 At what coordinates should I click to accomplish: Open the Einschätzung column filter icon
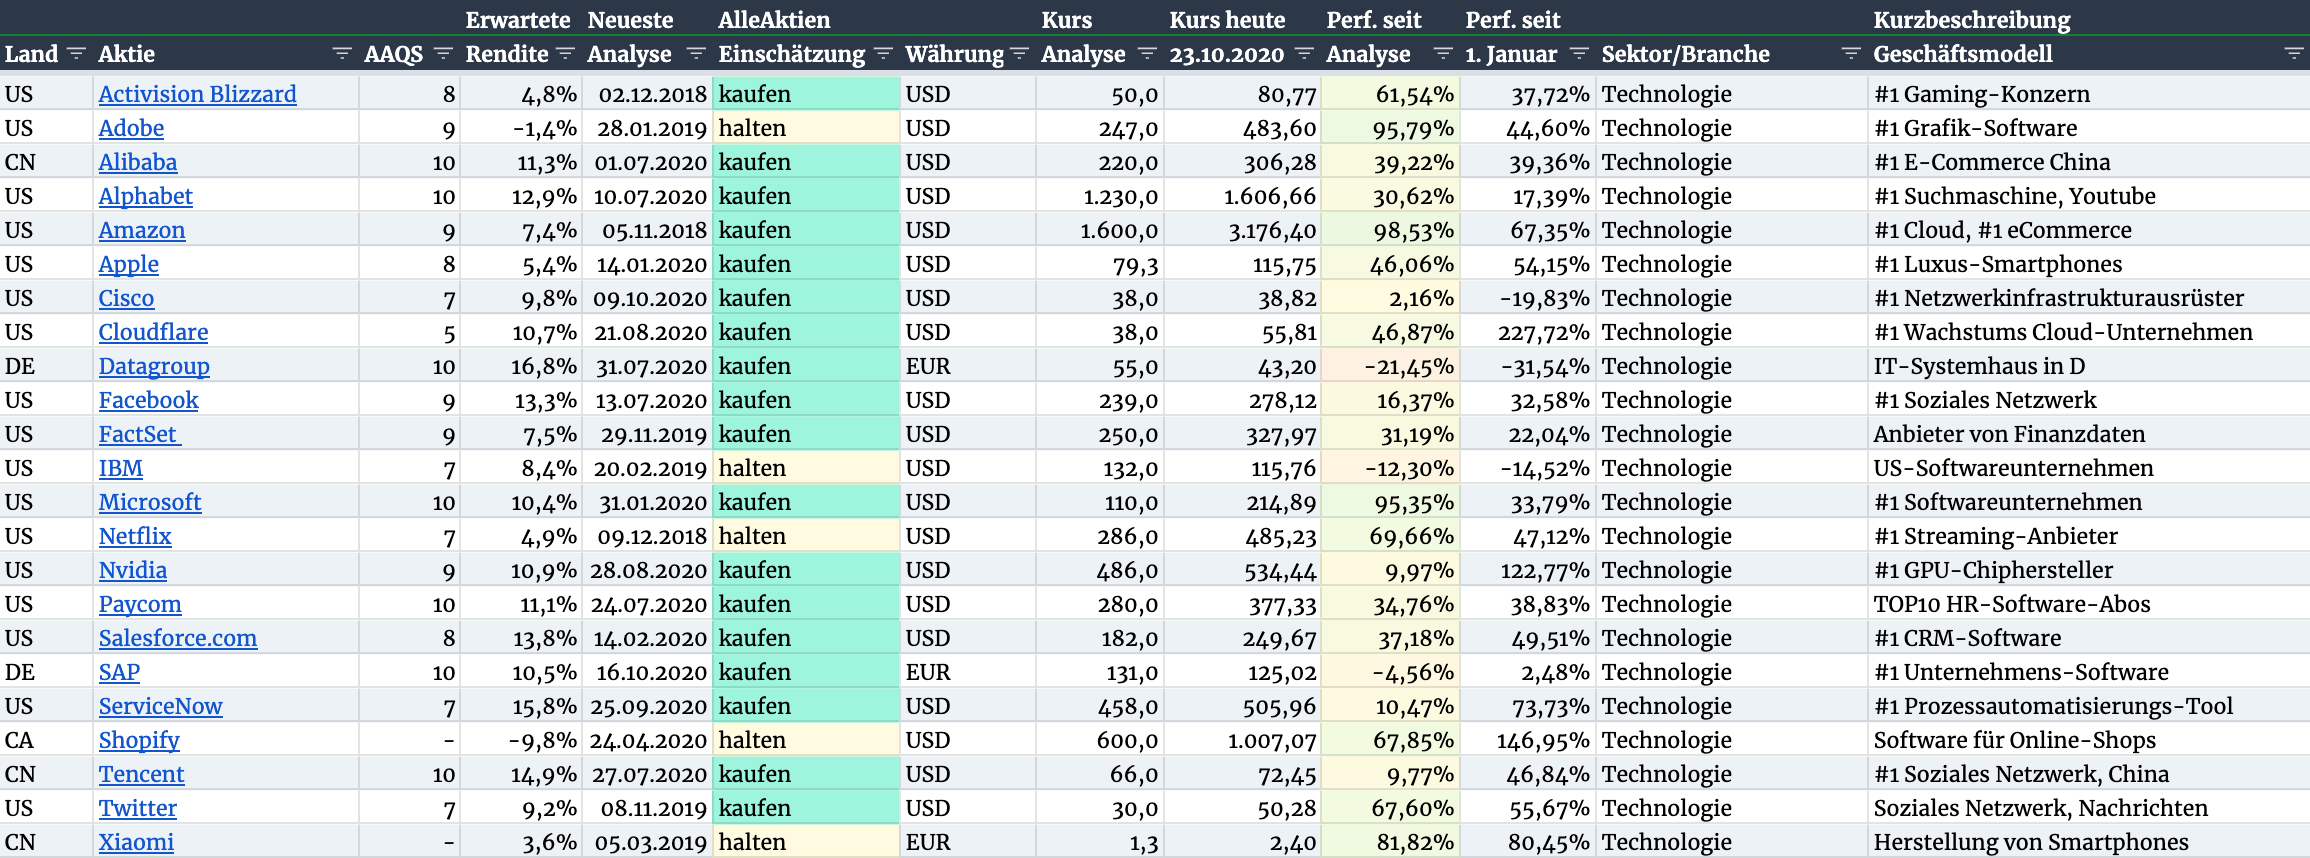coord(883,53)
